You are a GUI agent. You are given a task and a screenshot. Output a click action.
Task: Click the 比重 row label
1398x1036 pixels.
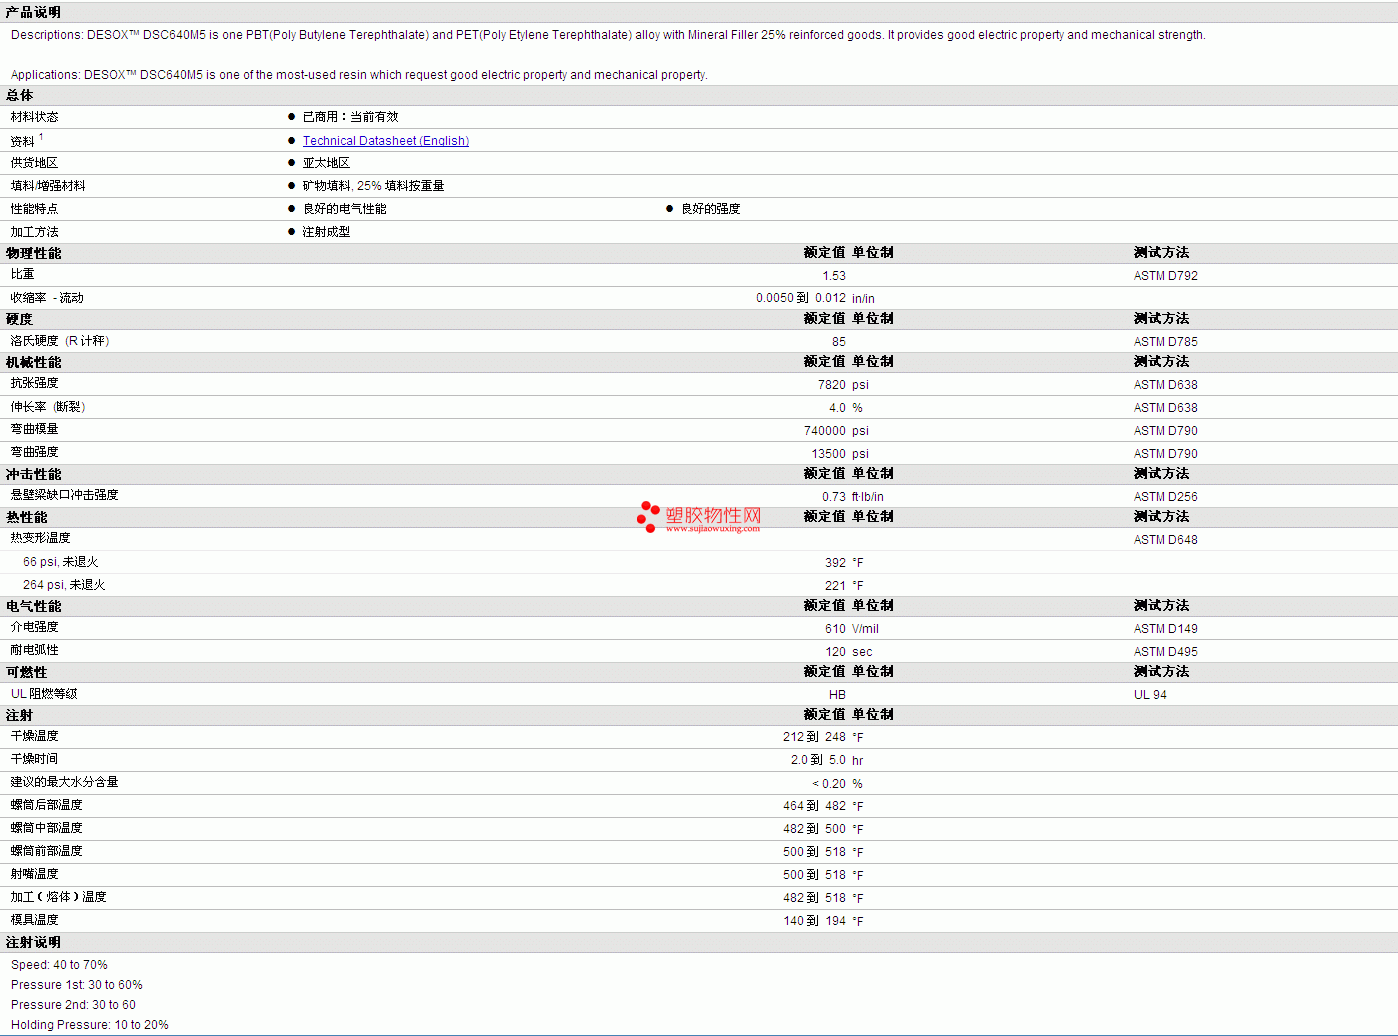(23, 274)
